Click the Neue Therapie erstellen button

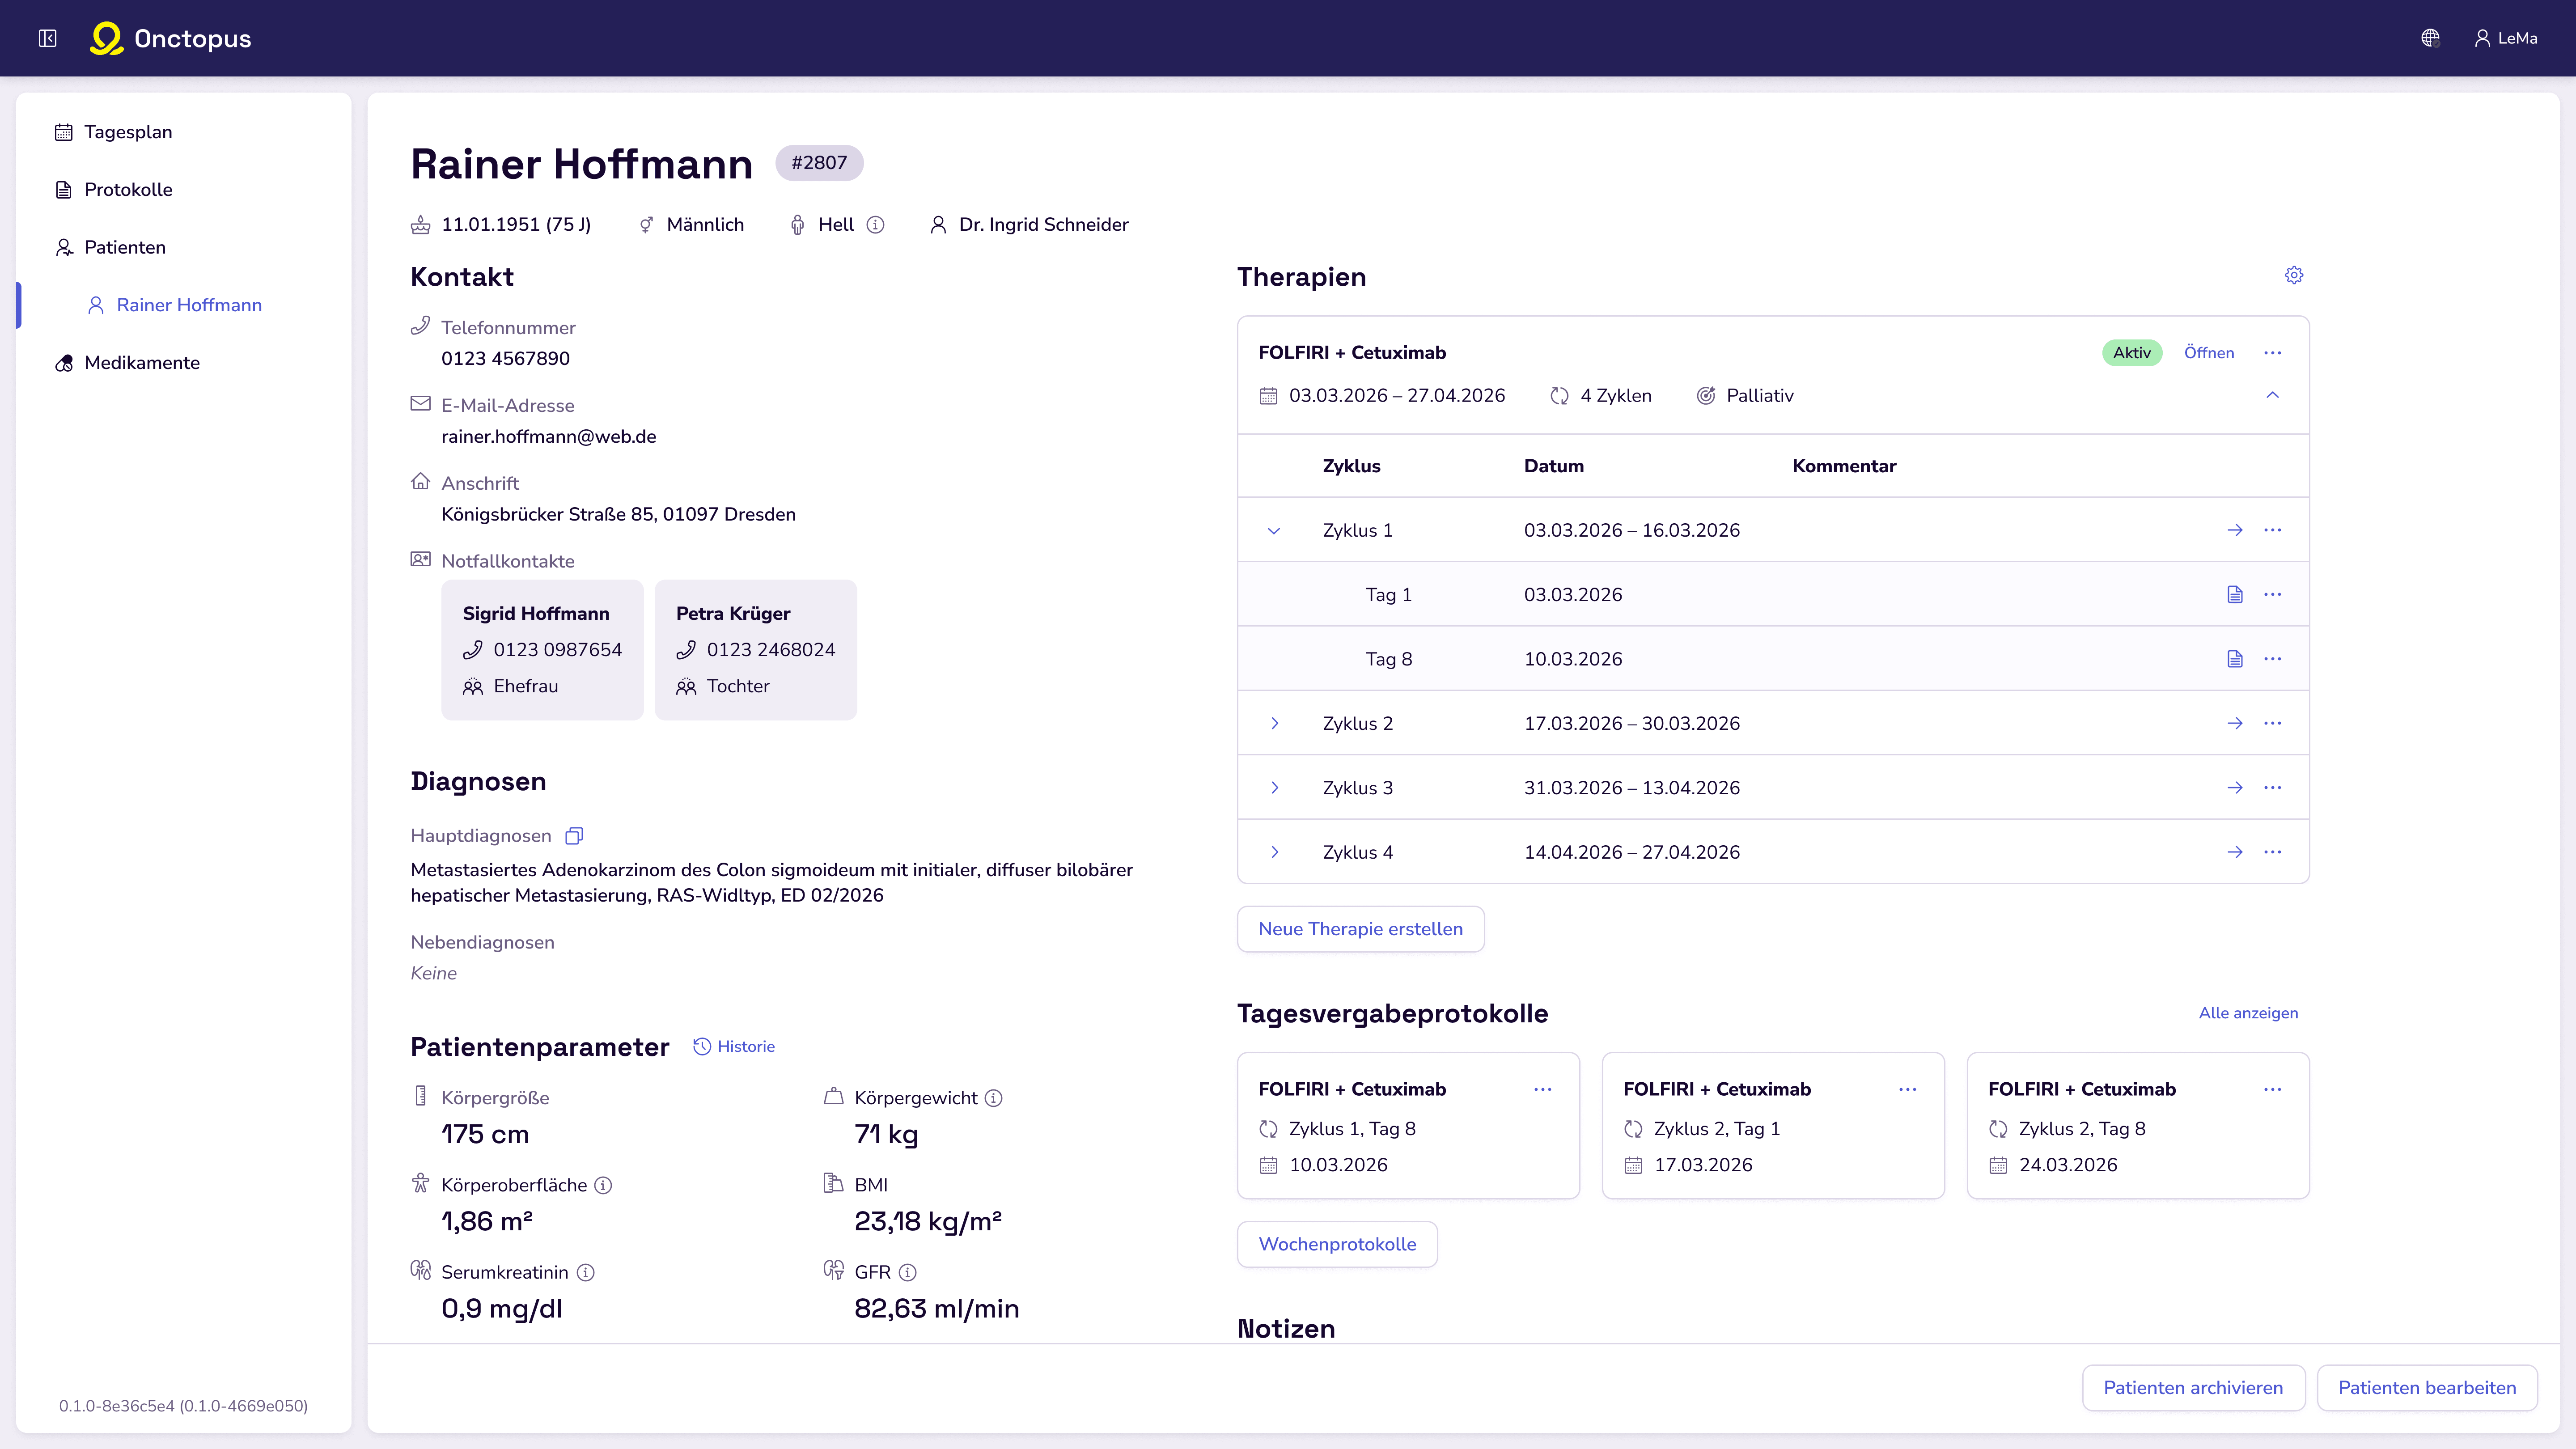point(1360,929)
